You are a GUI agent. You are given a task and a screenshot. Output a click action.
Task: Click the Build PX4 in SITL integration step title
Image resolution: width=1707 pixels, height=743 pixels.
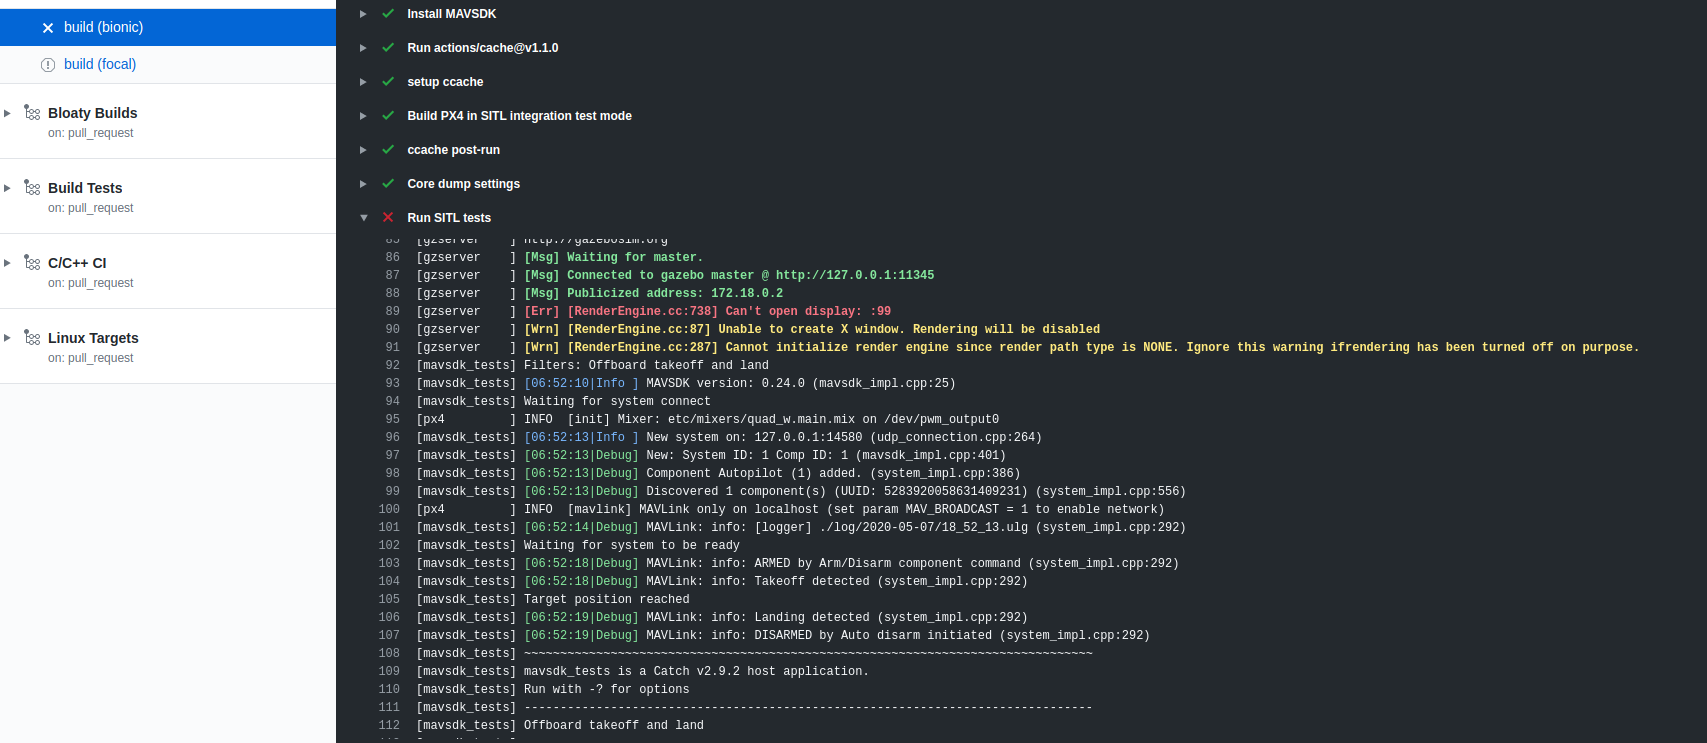(519, 116)
